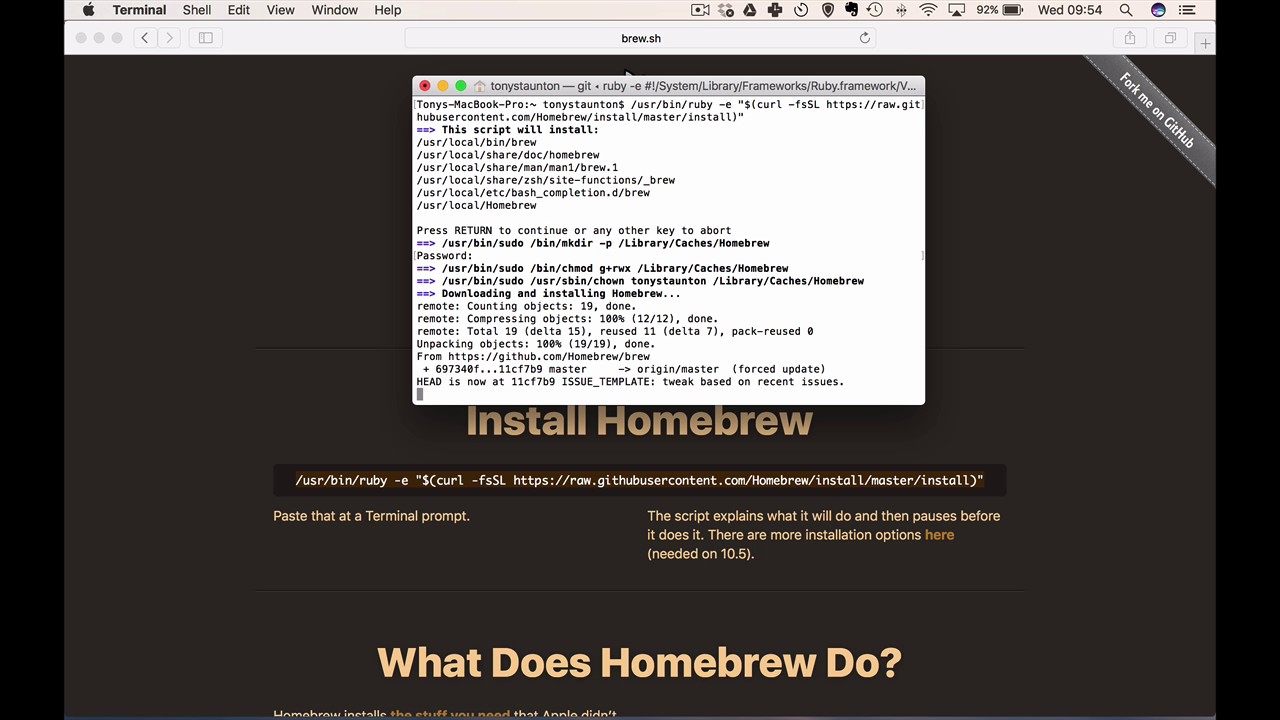Click the Wed 09:54 clock
Image resolution: width=1280 pixels, height=720 pixels.
pyautogui.click(x=1070, y=10)
